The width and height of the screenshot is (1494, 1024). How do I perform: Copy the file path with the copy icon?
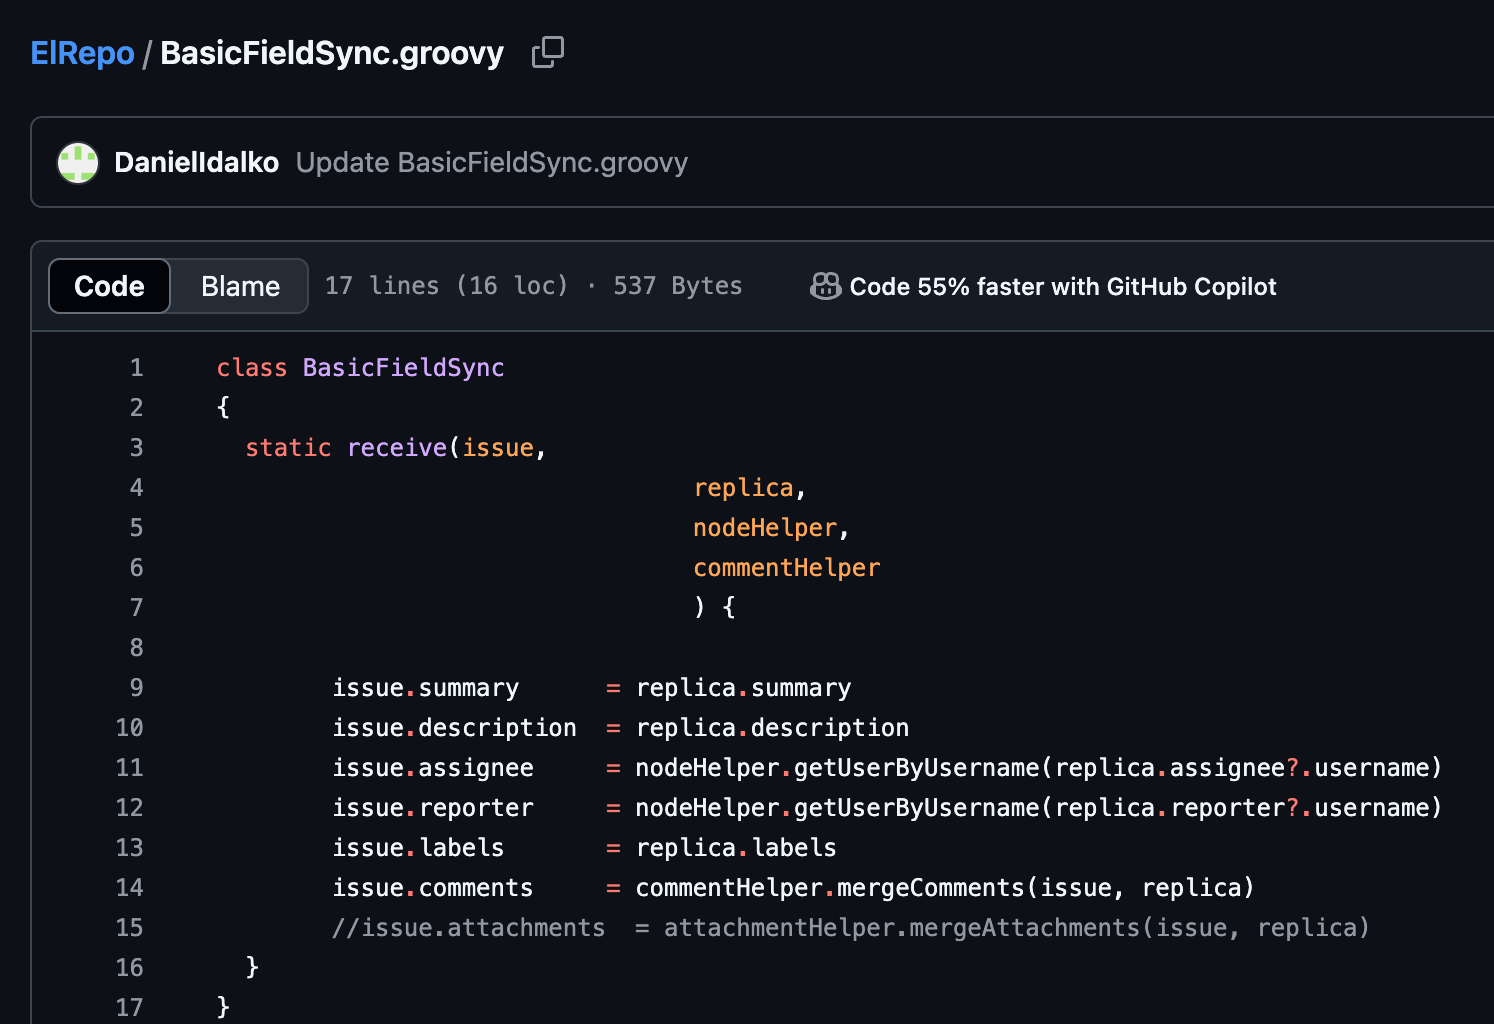[548, 52]
